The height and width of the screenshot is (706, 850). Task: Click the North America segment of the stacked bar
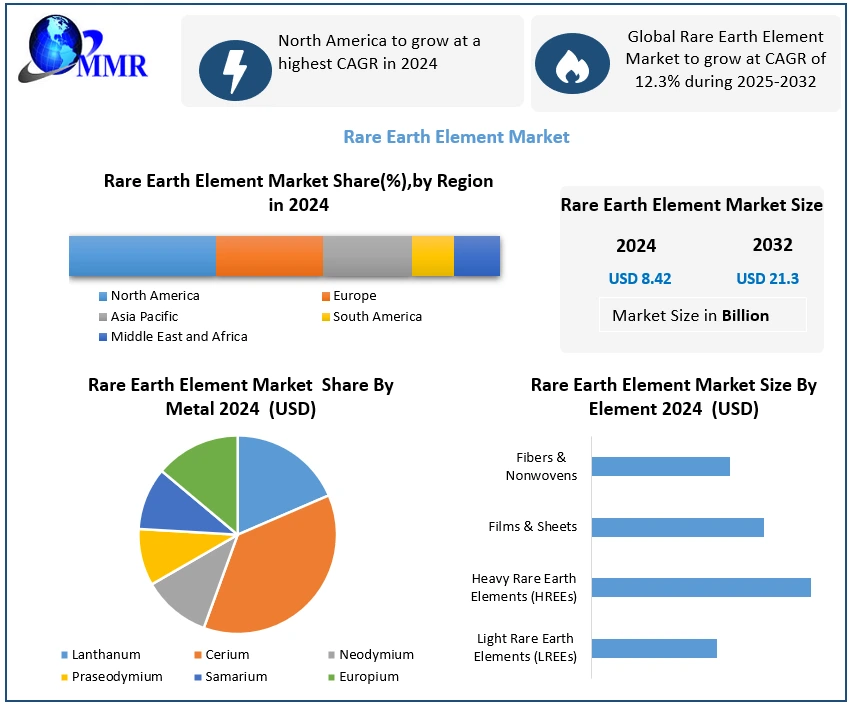[x=140, y=256]
